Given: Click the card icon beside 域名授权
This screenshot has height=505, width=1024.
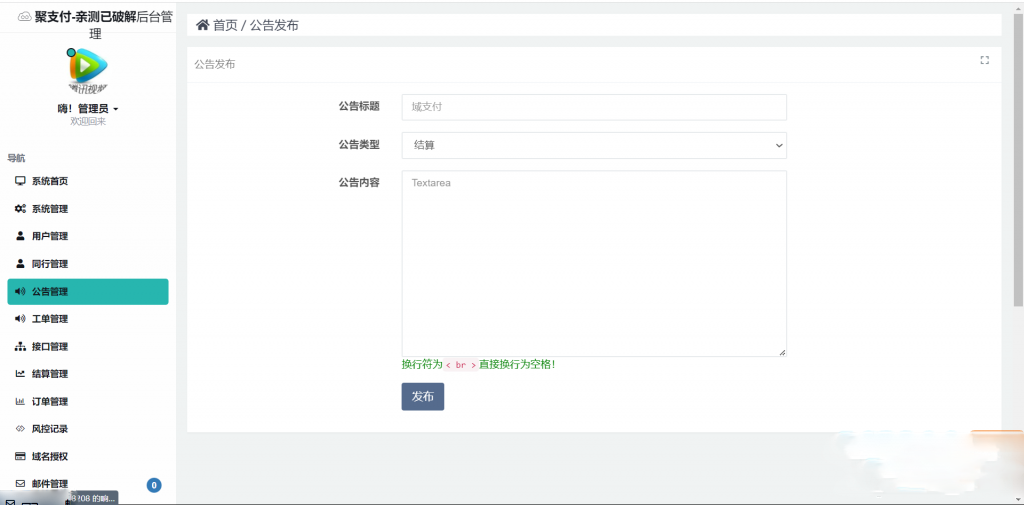Looking at the screenshot, I should 20,456.
